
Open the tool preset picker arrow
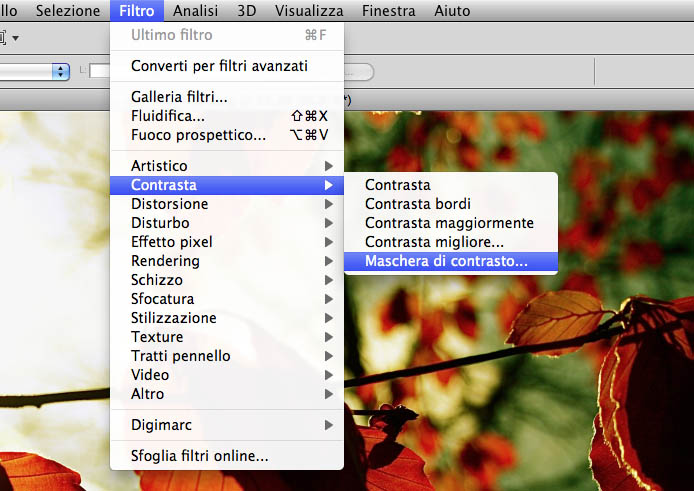click(15, 38)
